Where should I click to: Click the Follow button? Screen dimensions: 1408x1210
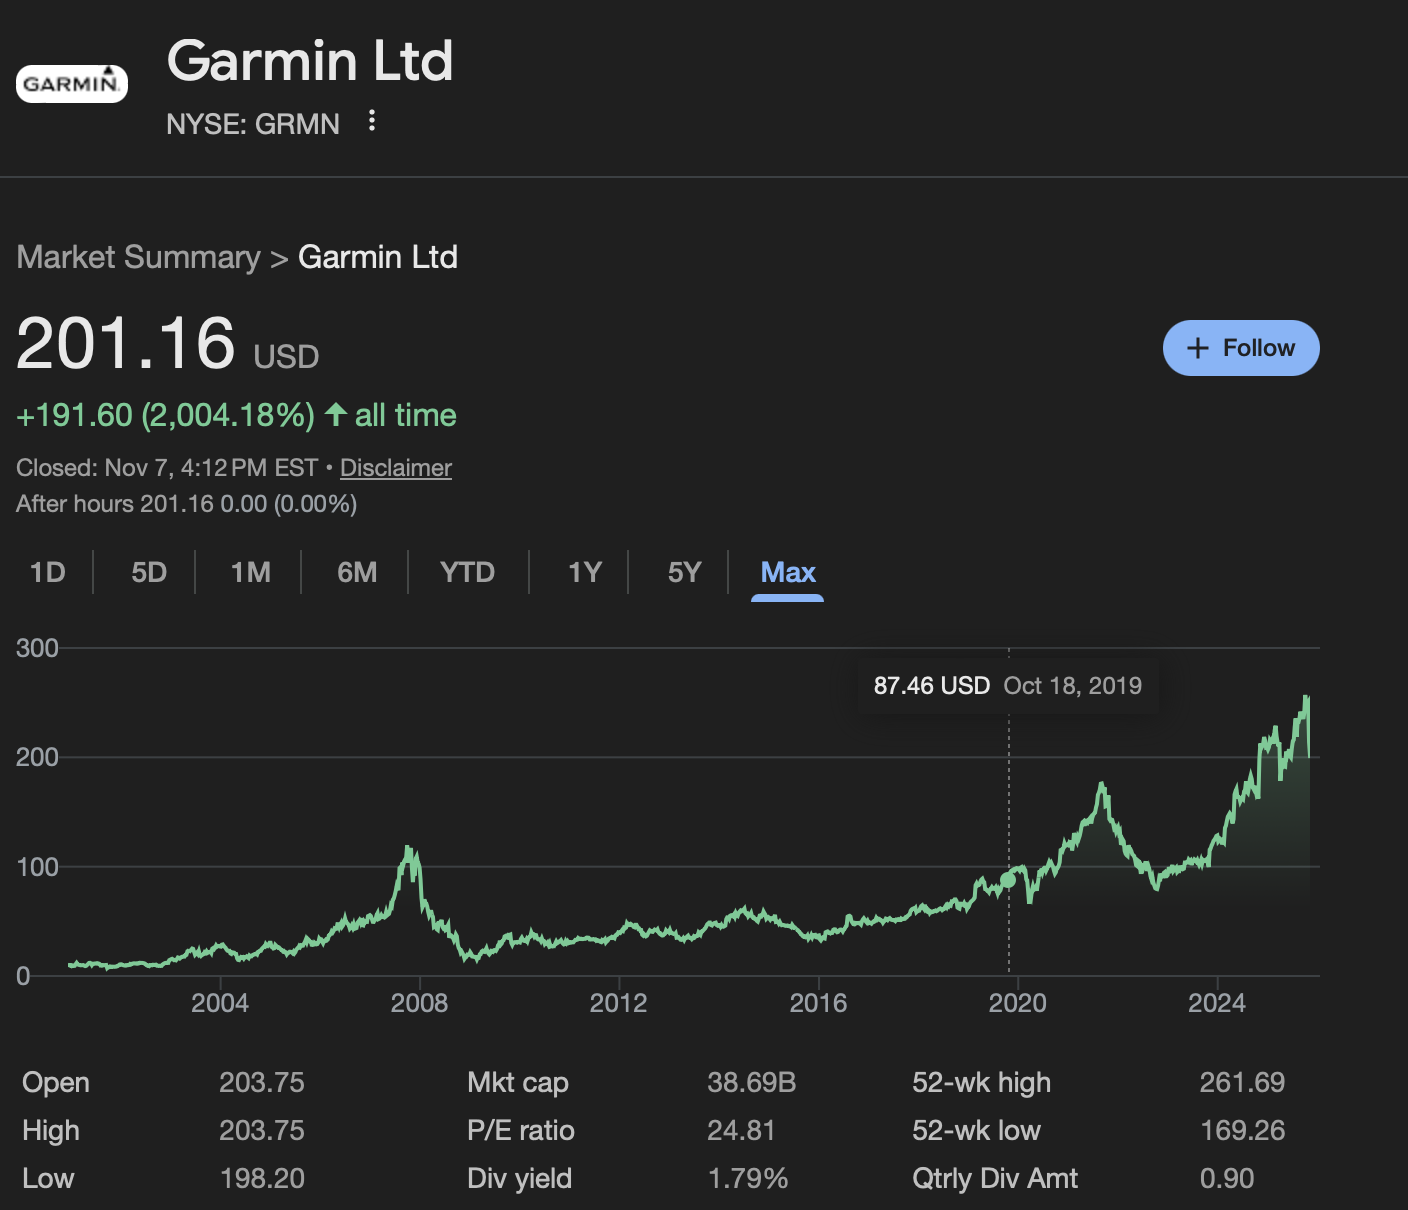pos(1240,348)
